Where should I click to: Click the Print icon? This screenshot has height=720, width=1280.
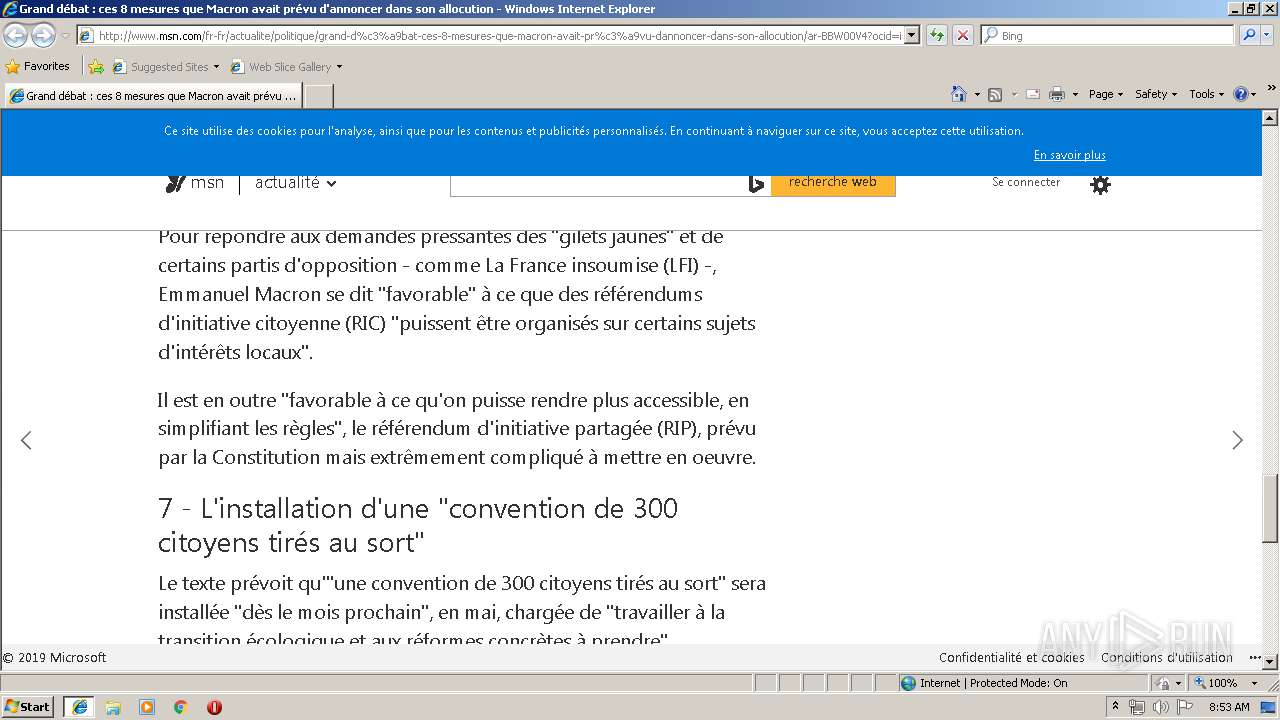[x=1057, y=94]
